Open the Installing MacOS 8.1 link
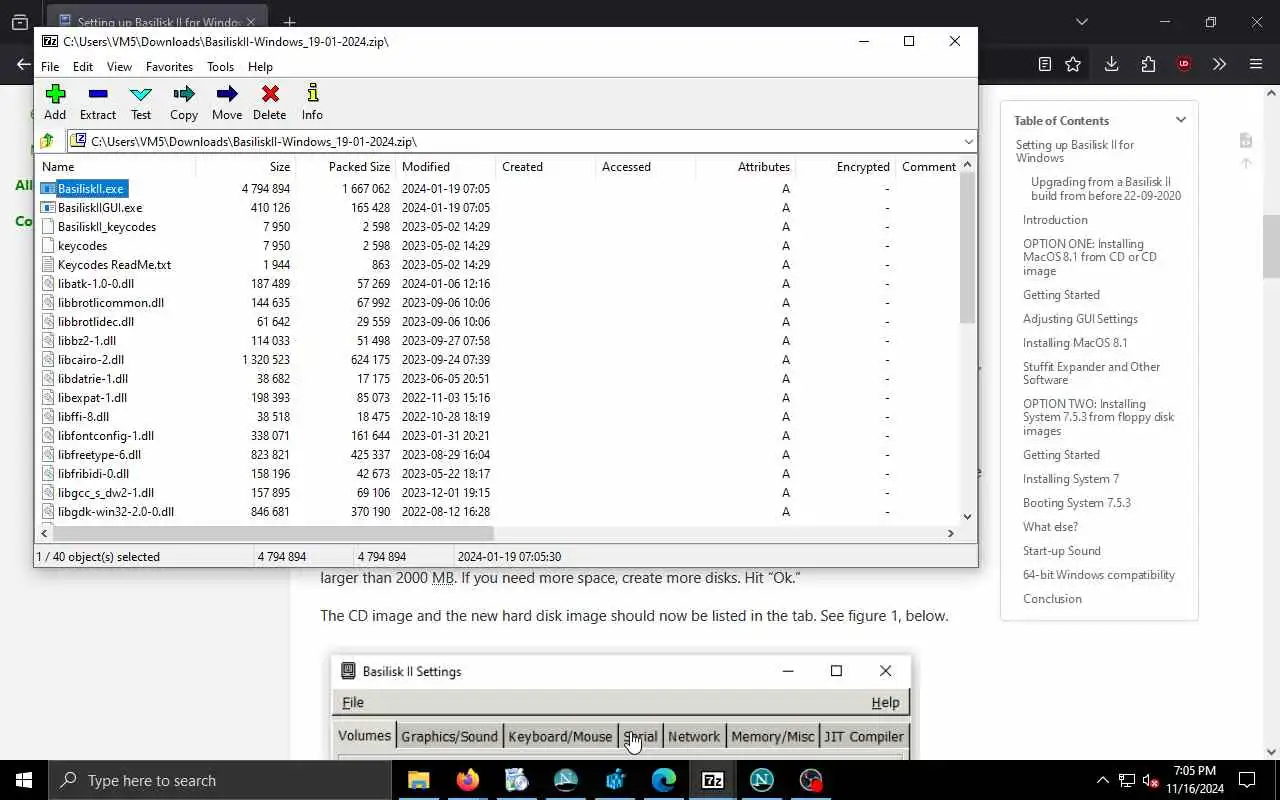This screenshot has width=1280, height=800. [1075, 343]
